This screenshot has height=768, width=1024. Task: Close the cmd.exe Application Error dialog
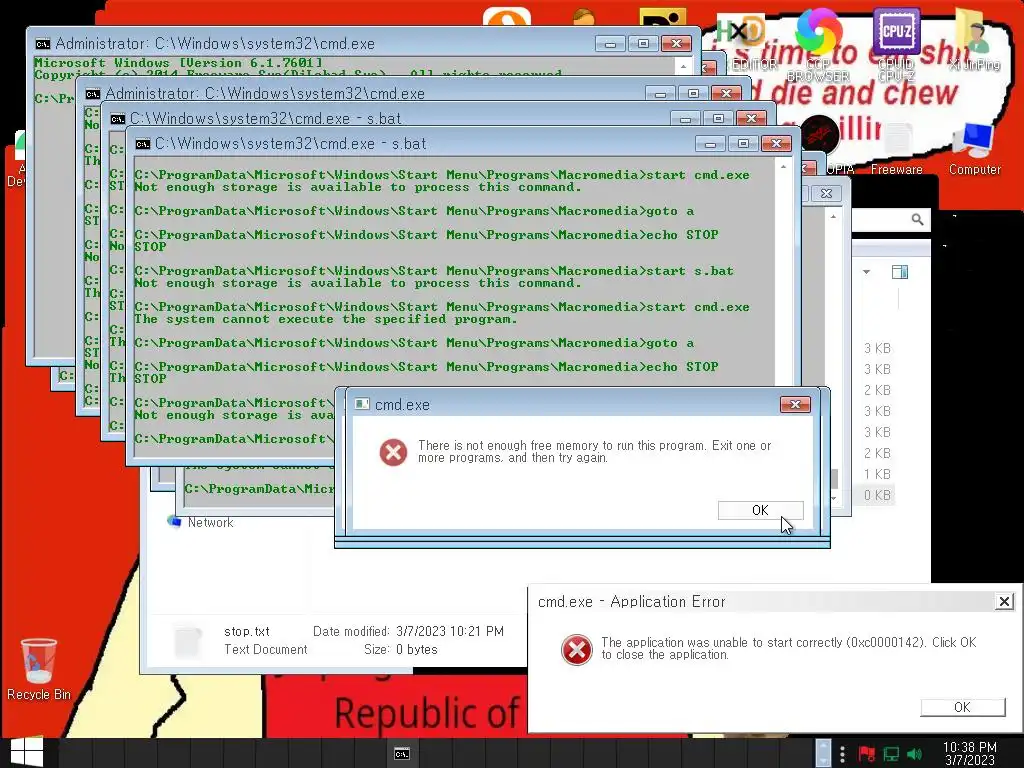coord(1004,601)
